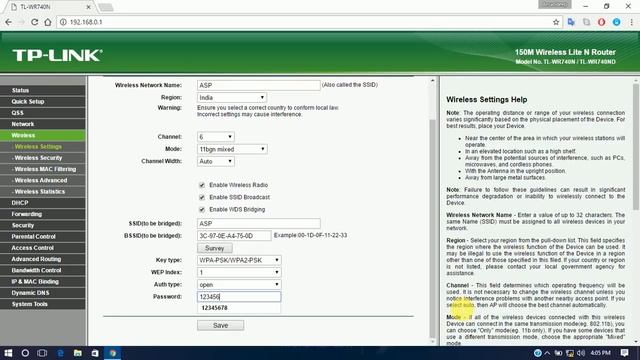Open Store icon on taskbar
Image resolution: width=640 pixels, height=360 pixels.
tap(95, 353)
